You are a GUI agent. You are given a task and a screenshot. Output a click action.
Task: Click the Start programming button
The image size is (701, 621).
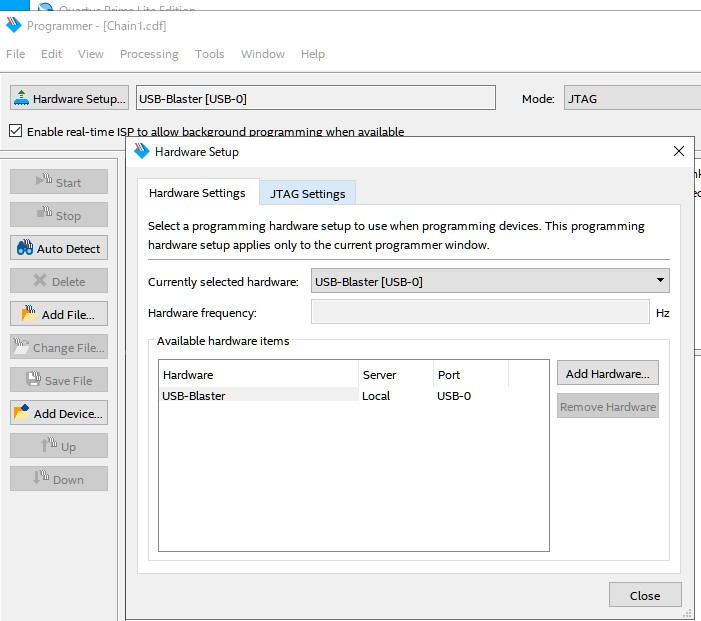coord(59,182)
